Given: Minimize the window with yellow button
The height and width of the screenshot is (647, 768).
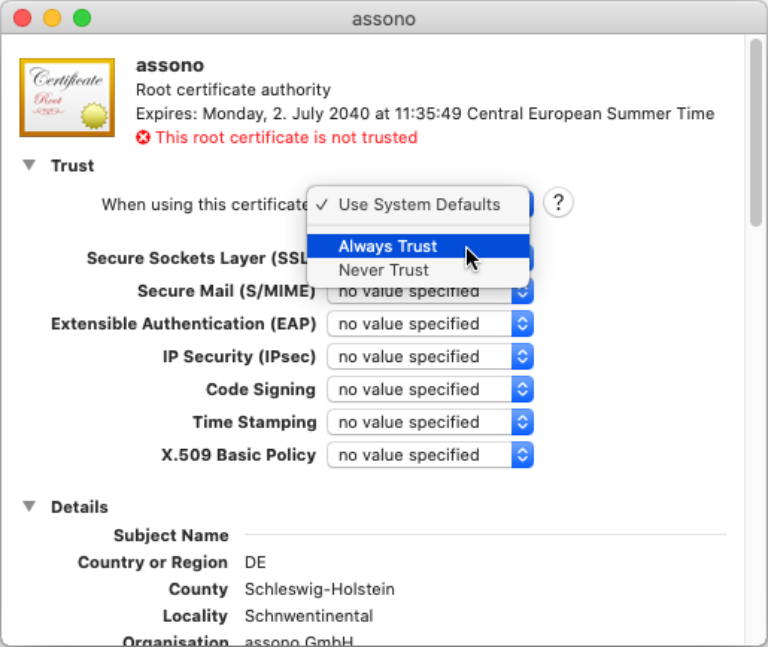Looking at the screenshot, I should [x=52, y=18].
